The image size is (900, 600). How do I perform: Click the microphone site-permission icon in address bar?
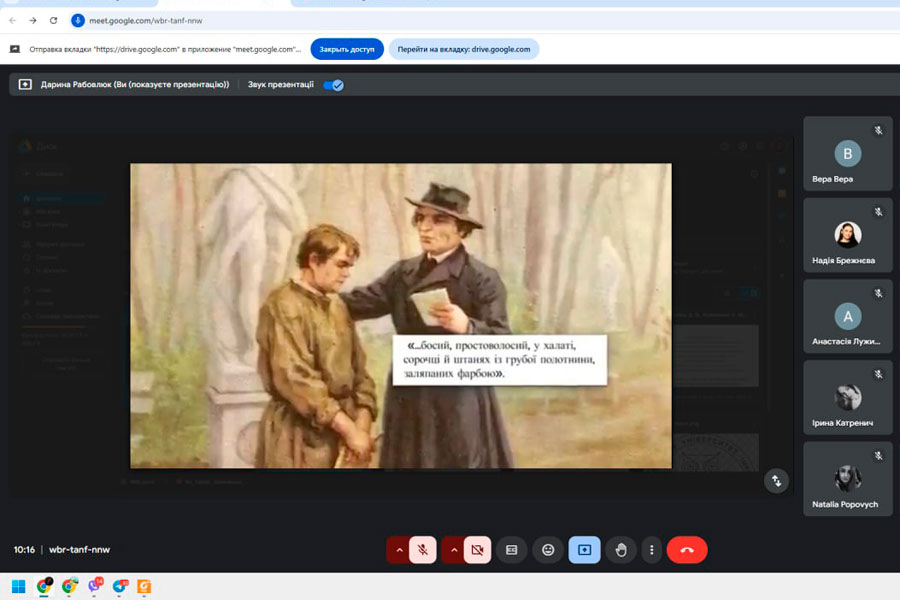tap(77, 21)
